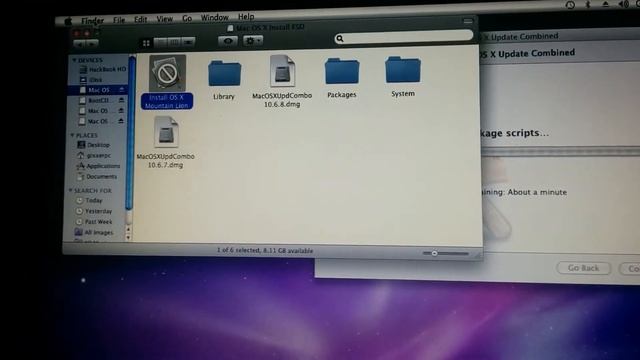Click the Eject icon in the menu bar

click(x=606, y=4)
